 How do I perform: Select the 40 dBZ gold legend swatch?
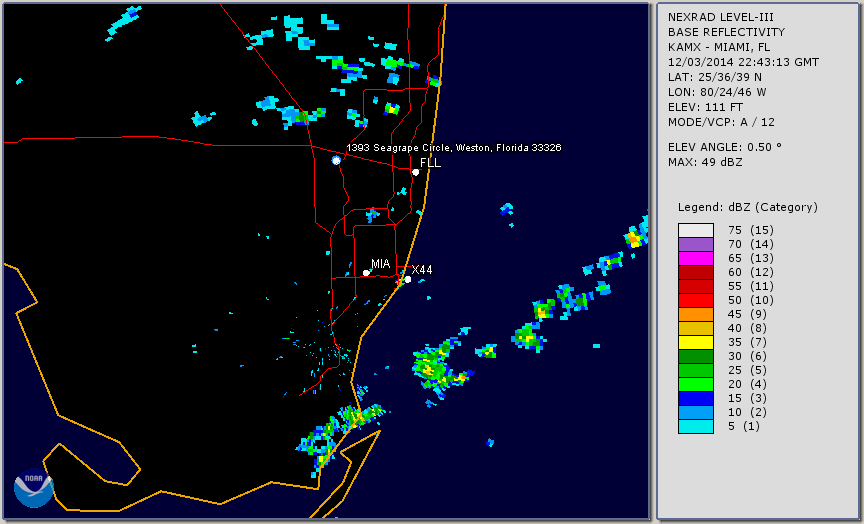point(696,328)
